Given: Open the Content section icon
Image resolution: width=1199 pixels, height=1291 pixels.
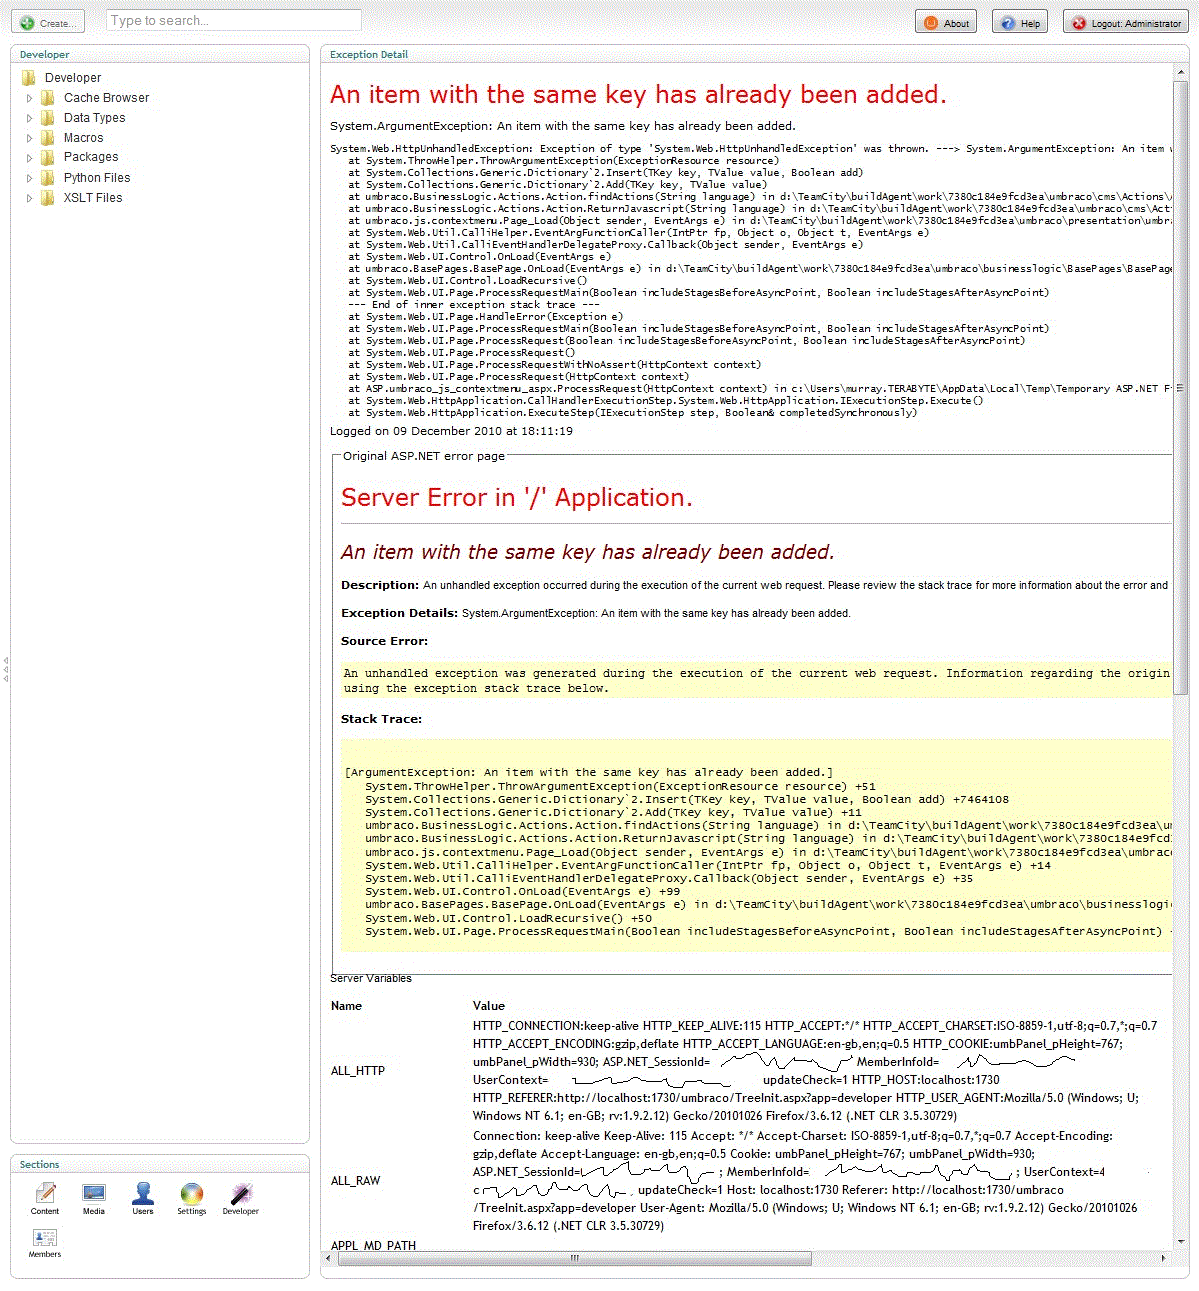Looking at the screenshot, I should coord(45,1193).
